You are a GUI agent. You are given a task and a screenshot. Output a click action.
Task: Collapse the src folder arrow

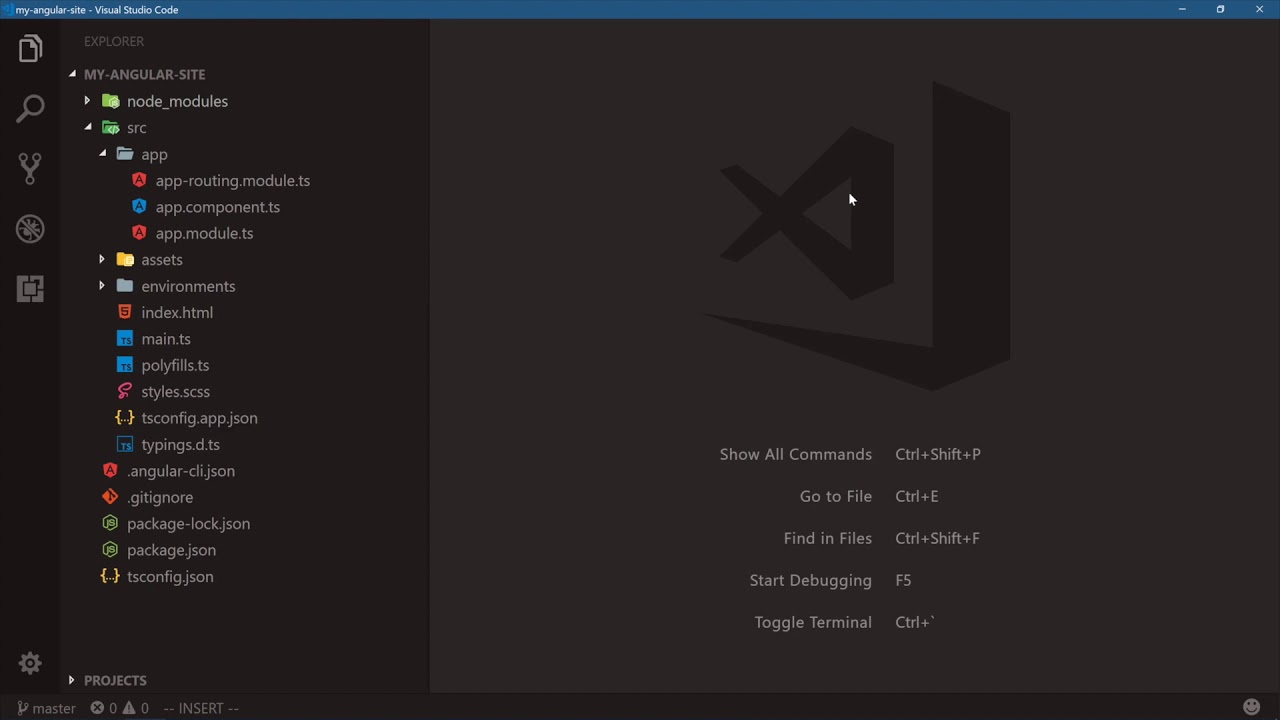[x=88, y=127]
